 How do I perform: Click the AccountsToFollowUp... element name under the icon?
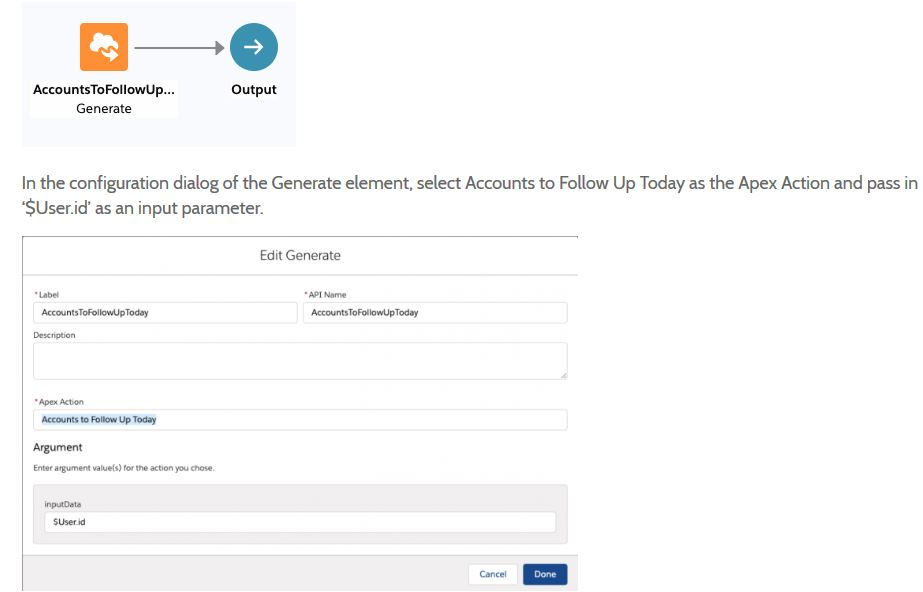[104, 90]
